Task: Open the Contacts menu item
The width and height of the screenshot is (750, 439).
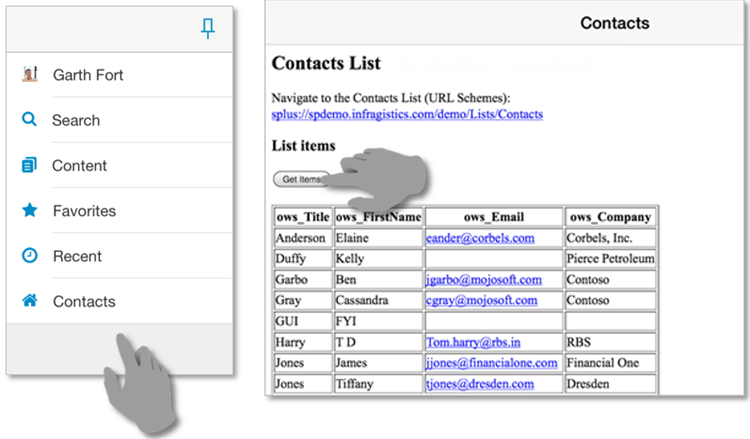Action: [x=84, y=301]
